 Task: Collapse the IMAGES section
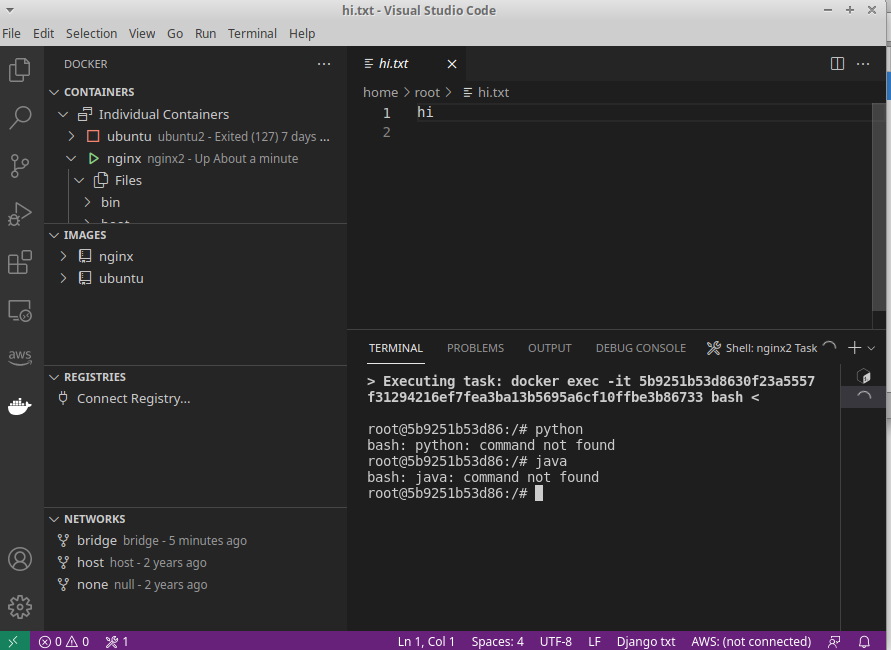[x=54, y=235]
